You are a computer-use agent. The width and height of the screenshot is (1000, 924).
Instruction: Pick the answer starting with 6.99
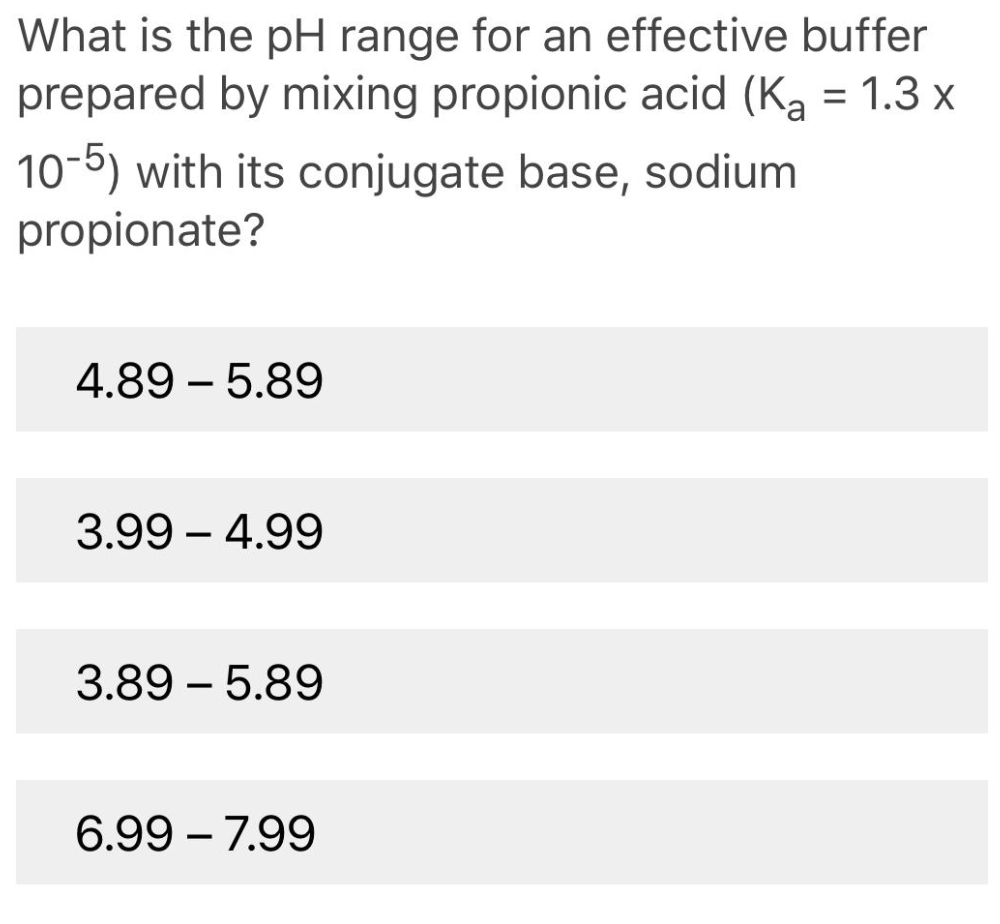point(200,830)
